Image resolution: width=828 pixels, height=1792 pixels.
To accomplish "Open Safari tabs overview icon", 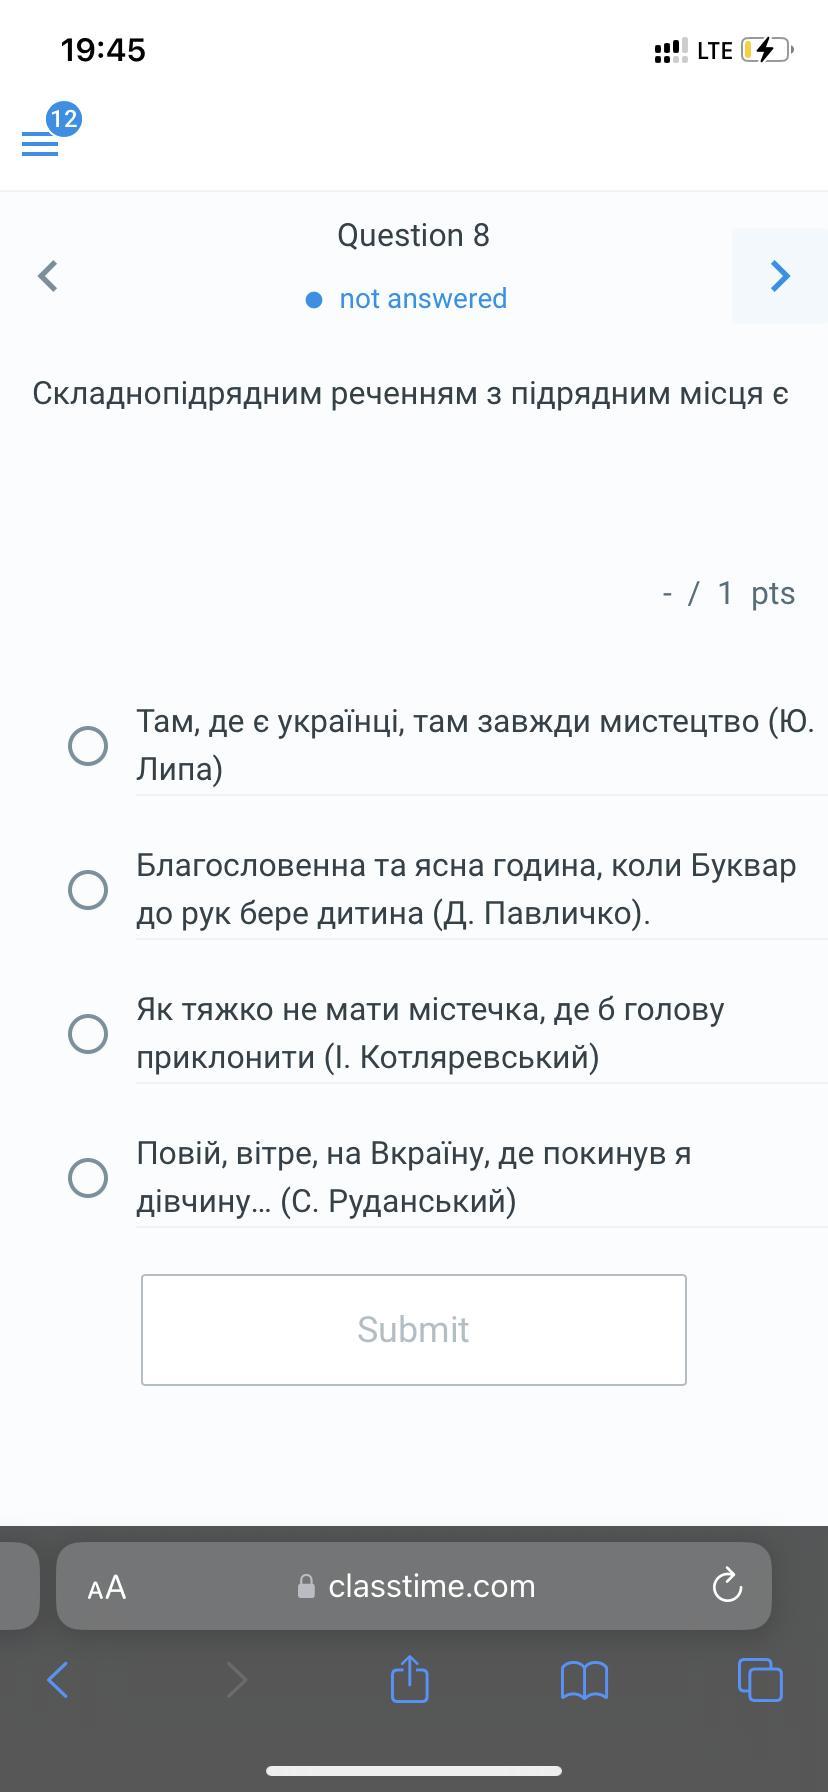I will 760,1679.
